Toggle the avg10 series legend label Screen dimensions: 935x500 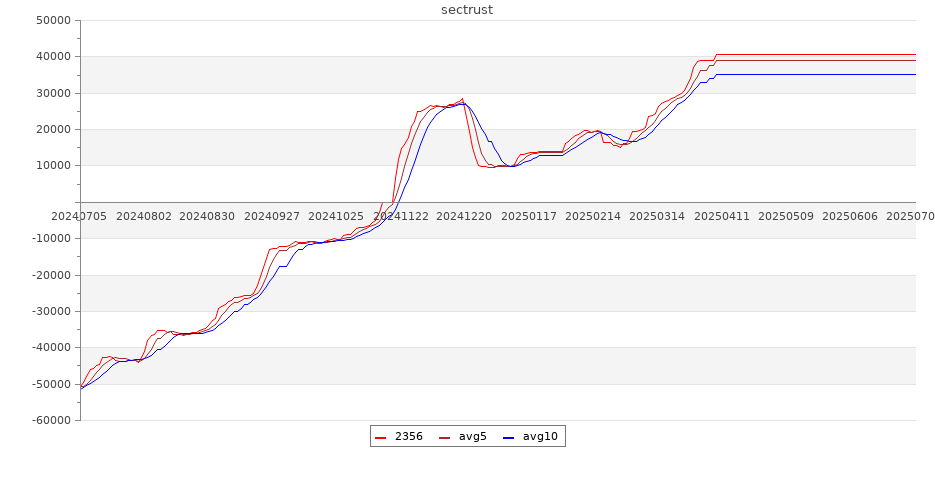[540, 437]
